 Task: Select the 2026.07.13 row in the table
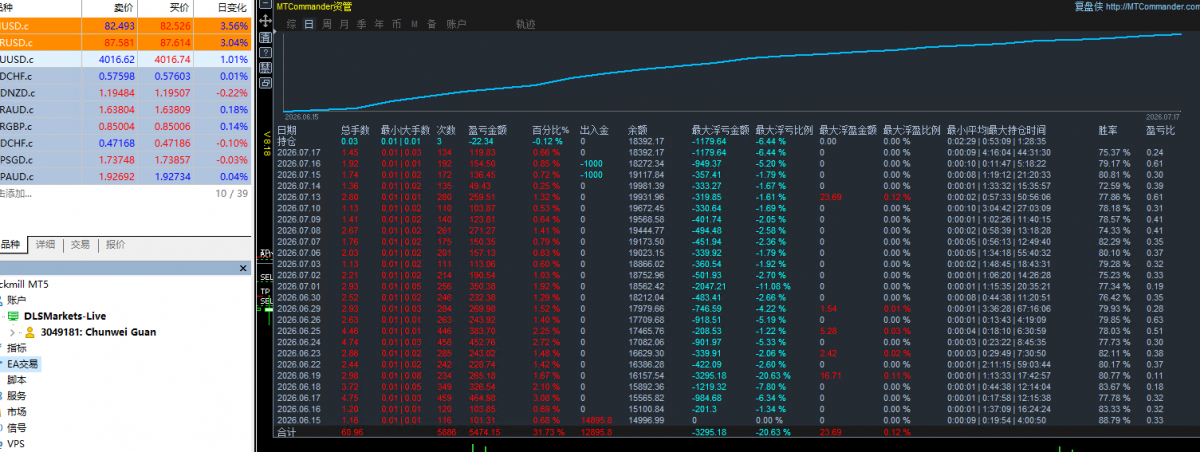click(737, 198)
